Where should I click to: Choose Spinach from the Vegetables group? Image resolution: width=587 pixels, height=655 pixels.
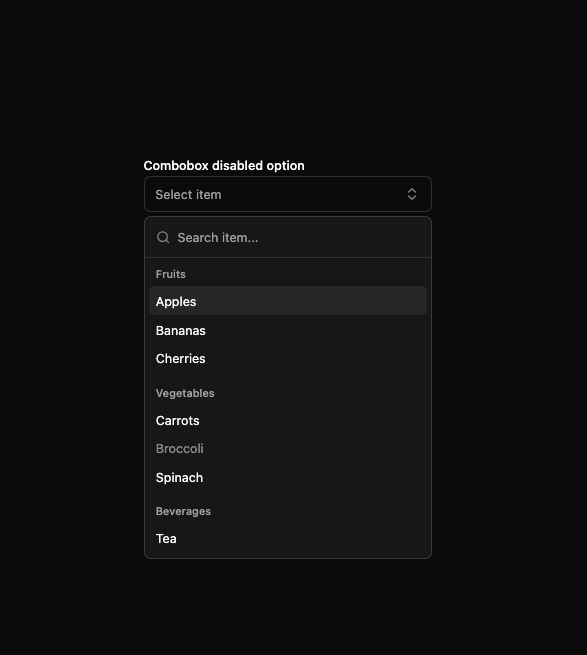coord(287,477)
